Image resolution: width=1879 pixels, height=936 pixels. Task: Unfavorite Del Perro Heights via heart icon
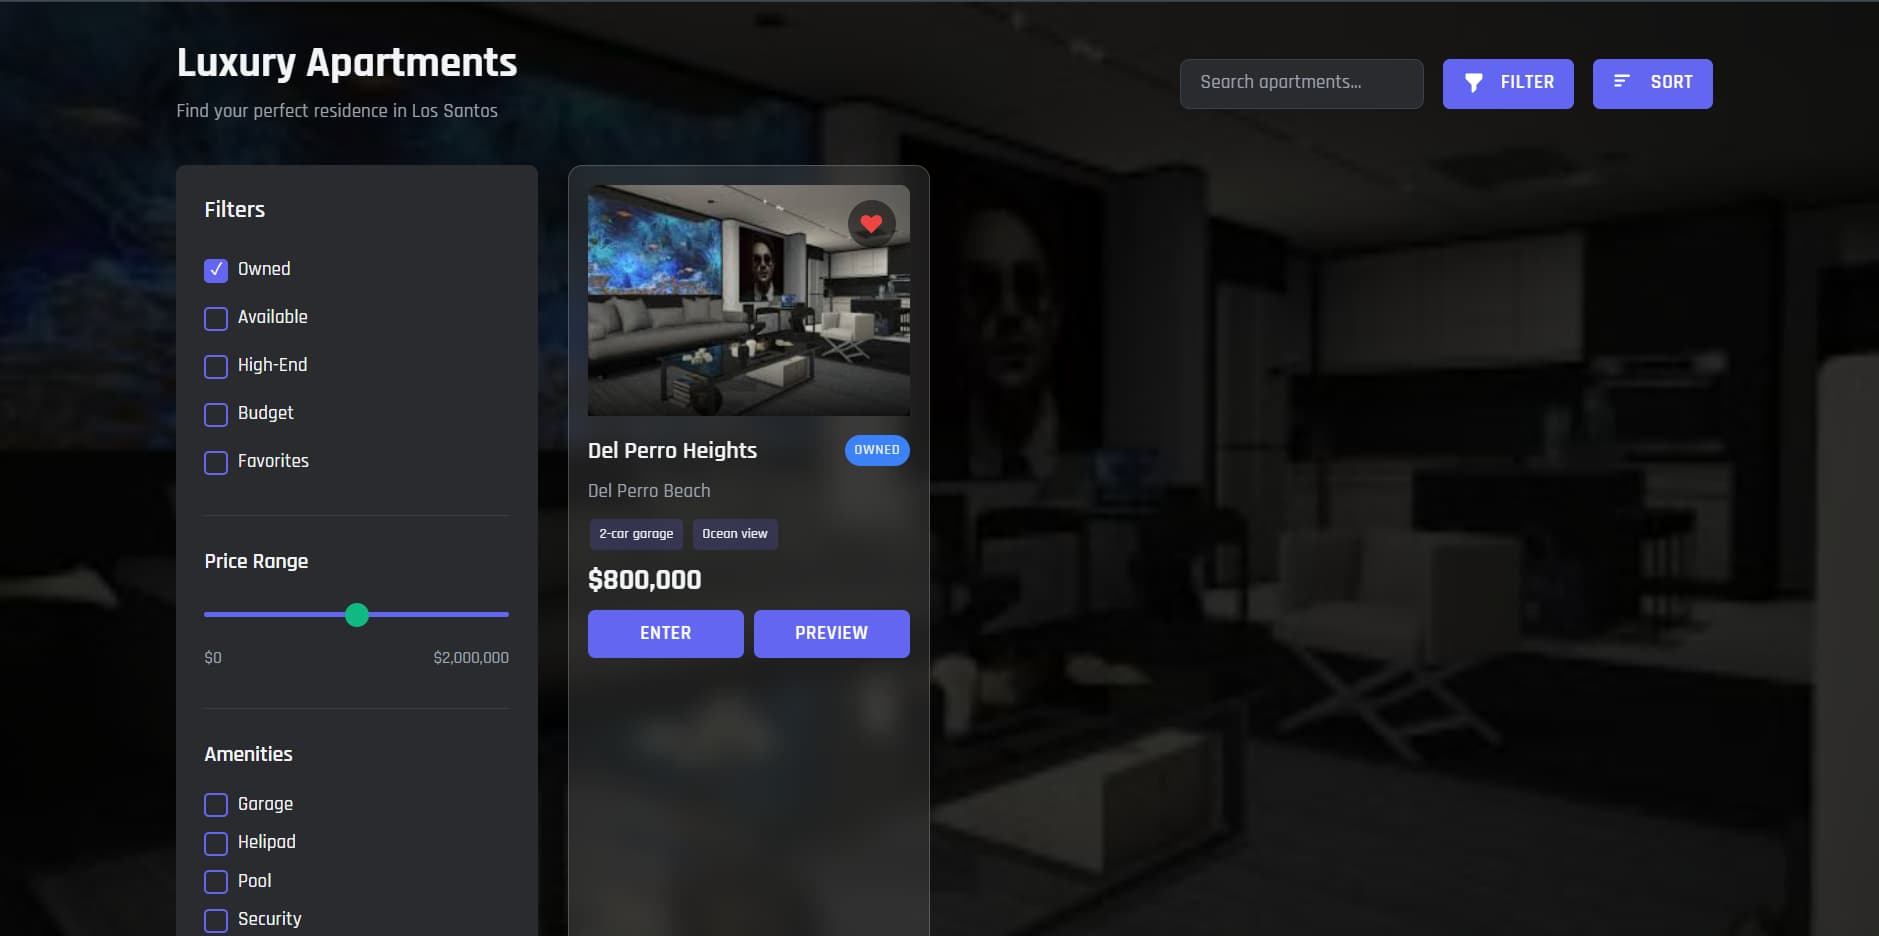[871, 224]
